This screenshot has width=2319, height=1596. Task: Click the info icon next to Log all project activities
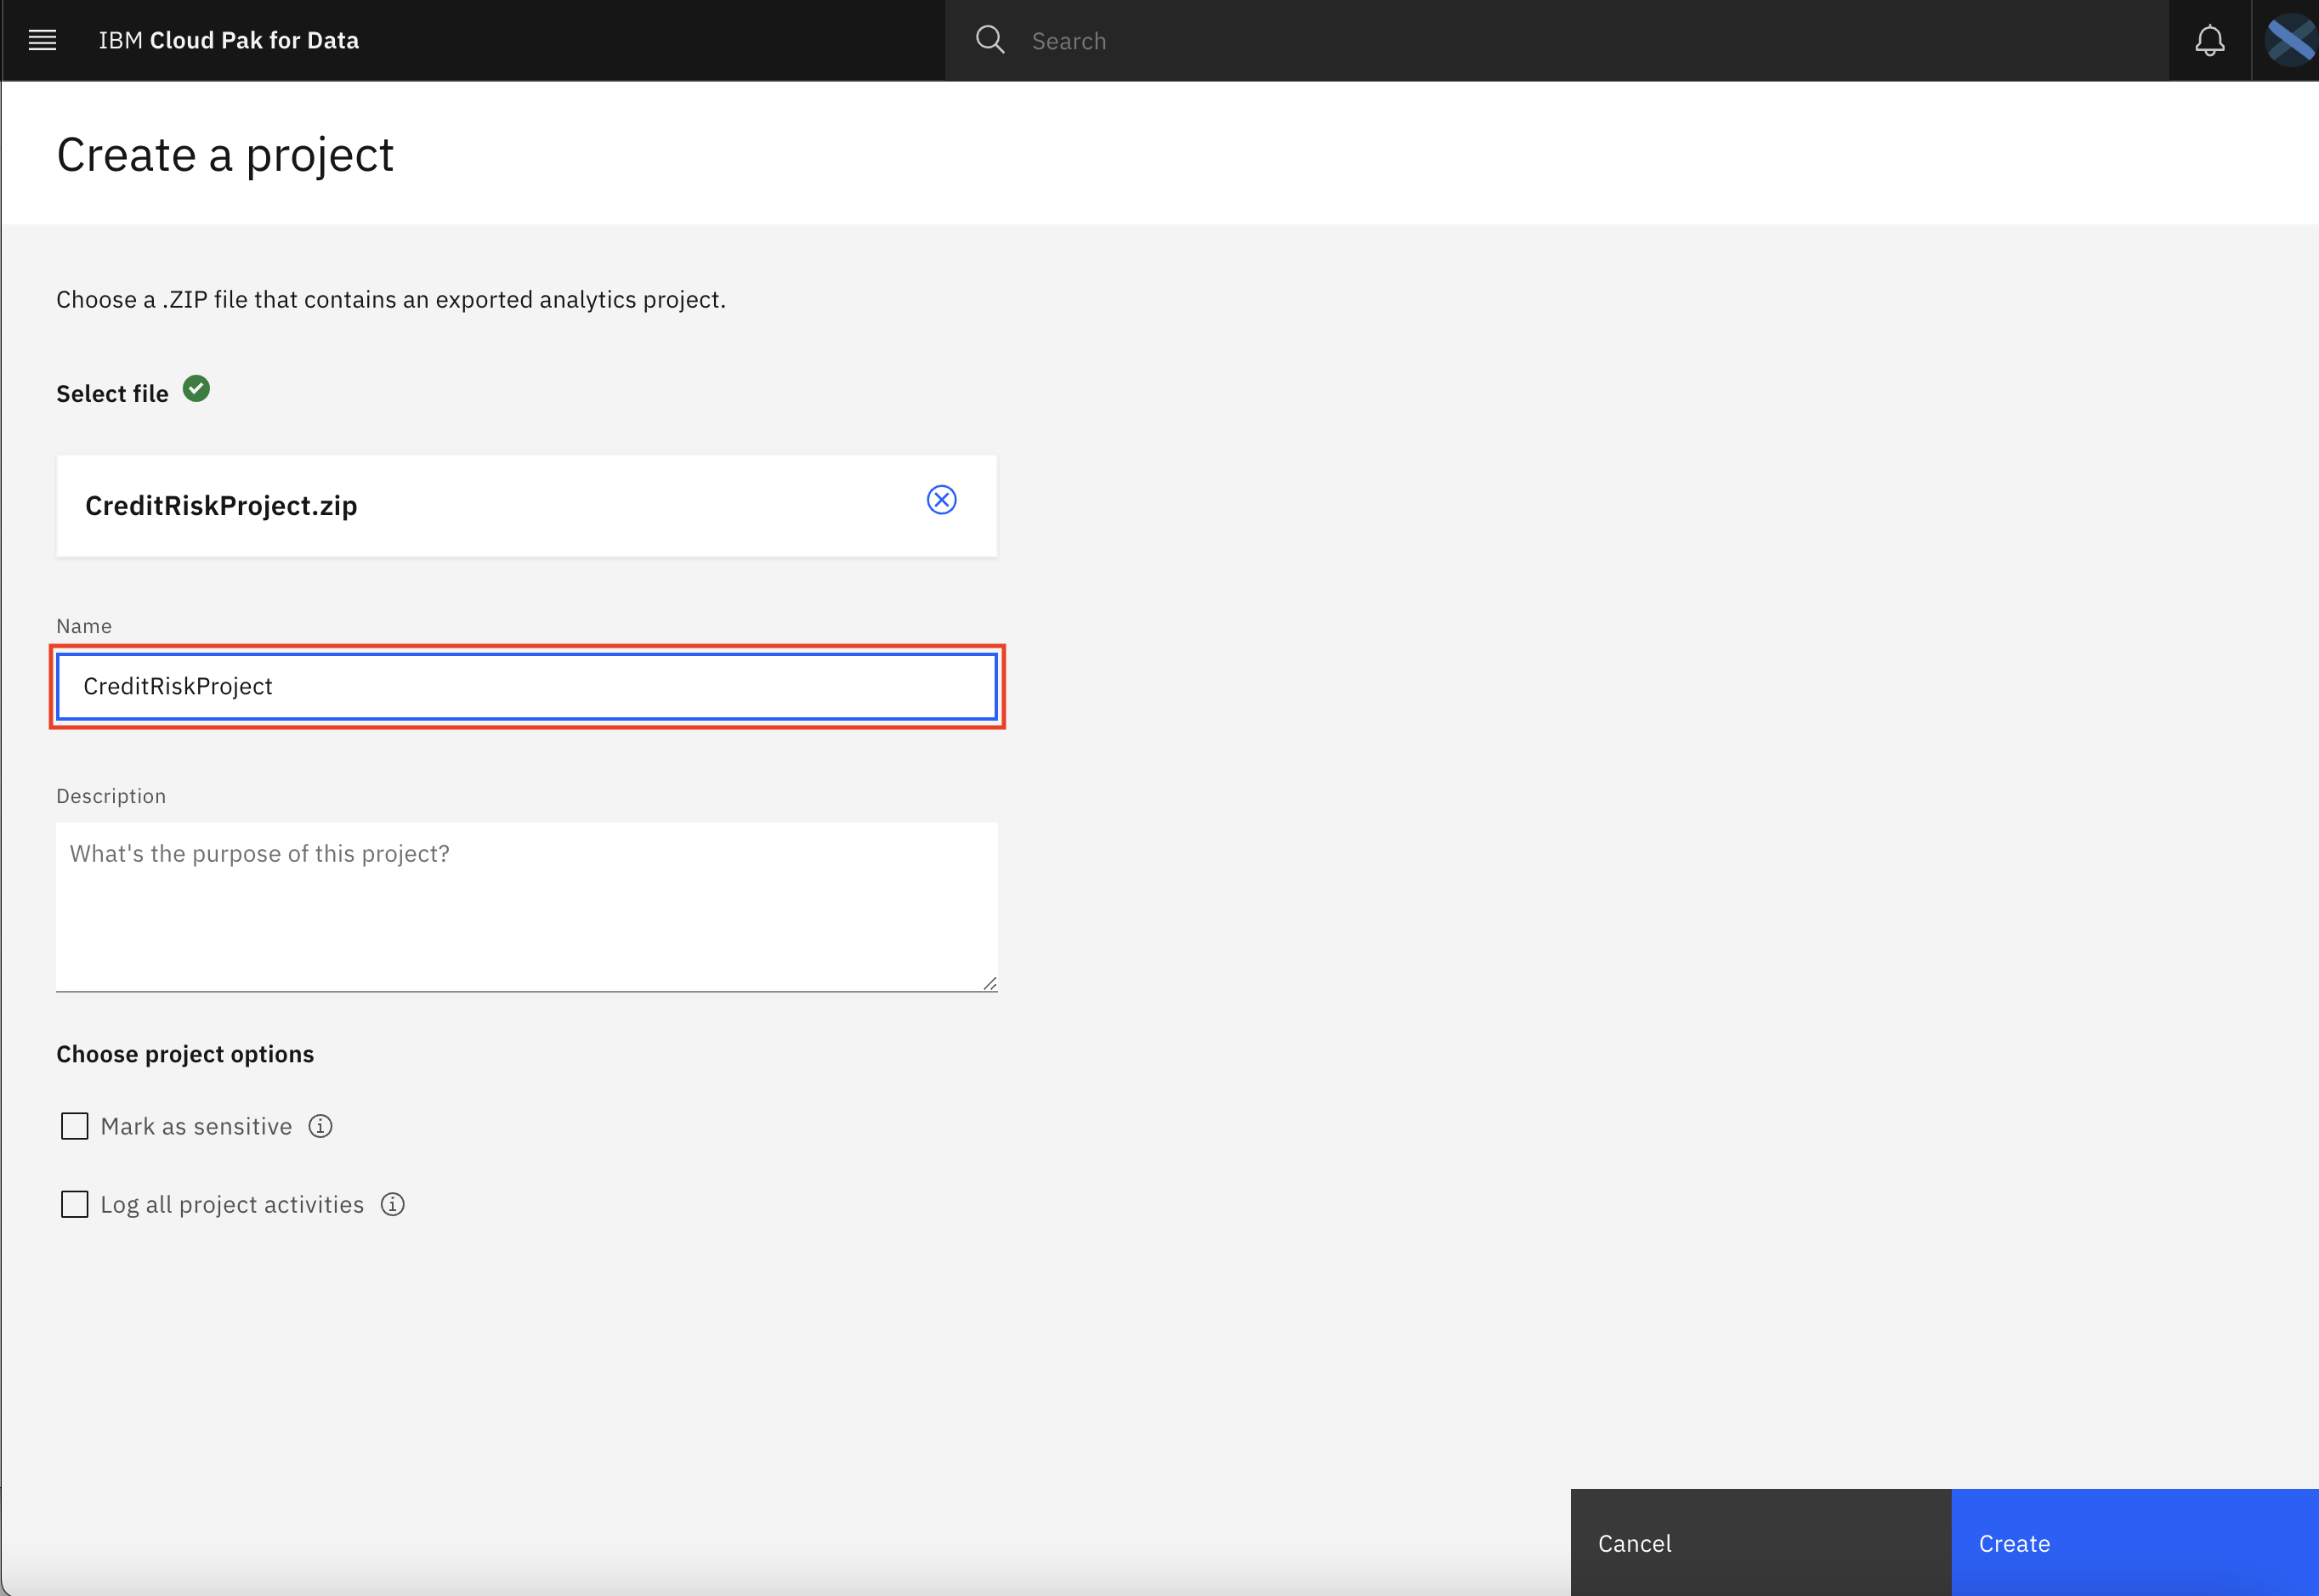coord(394,1205)
